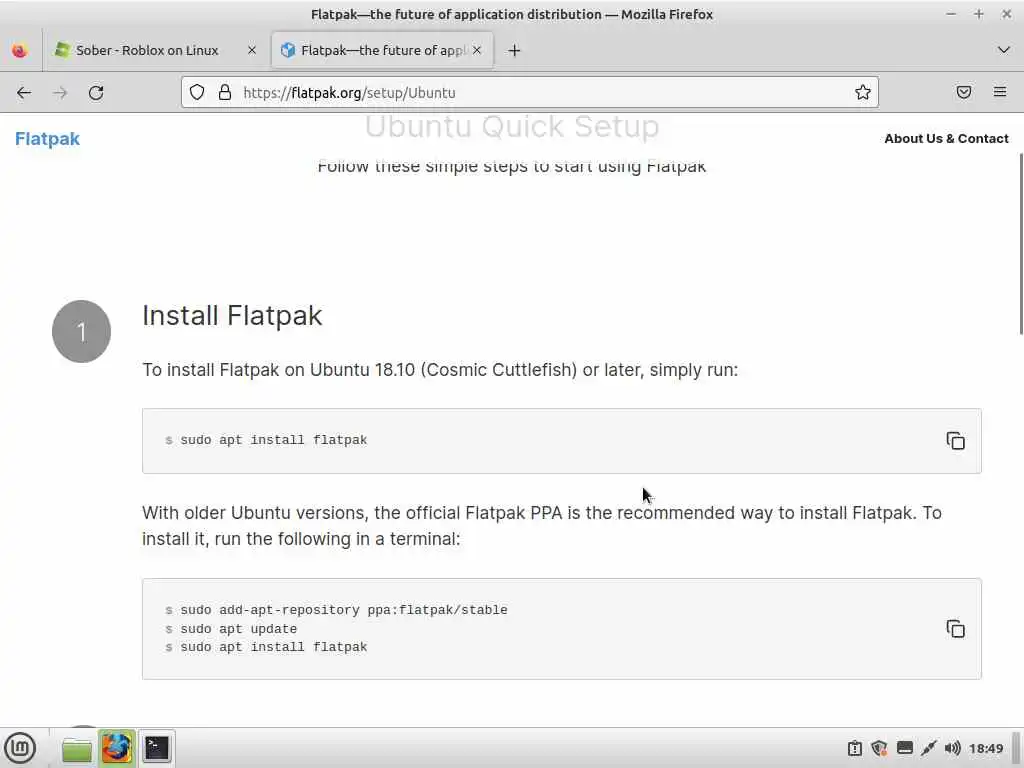Open Firefox View pinned tab
The width and height of the screenshot is (1024, 768).
click(x=20, y=50)
